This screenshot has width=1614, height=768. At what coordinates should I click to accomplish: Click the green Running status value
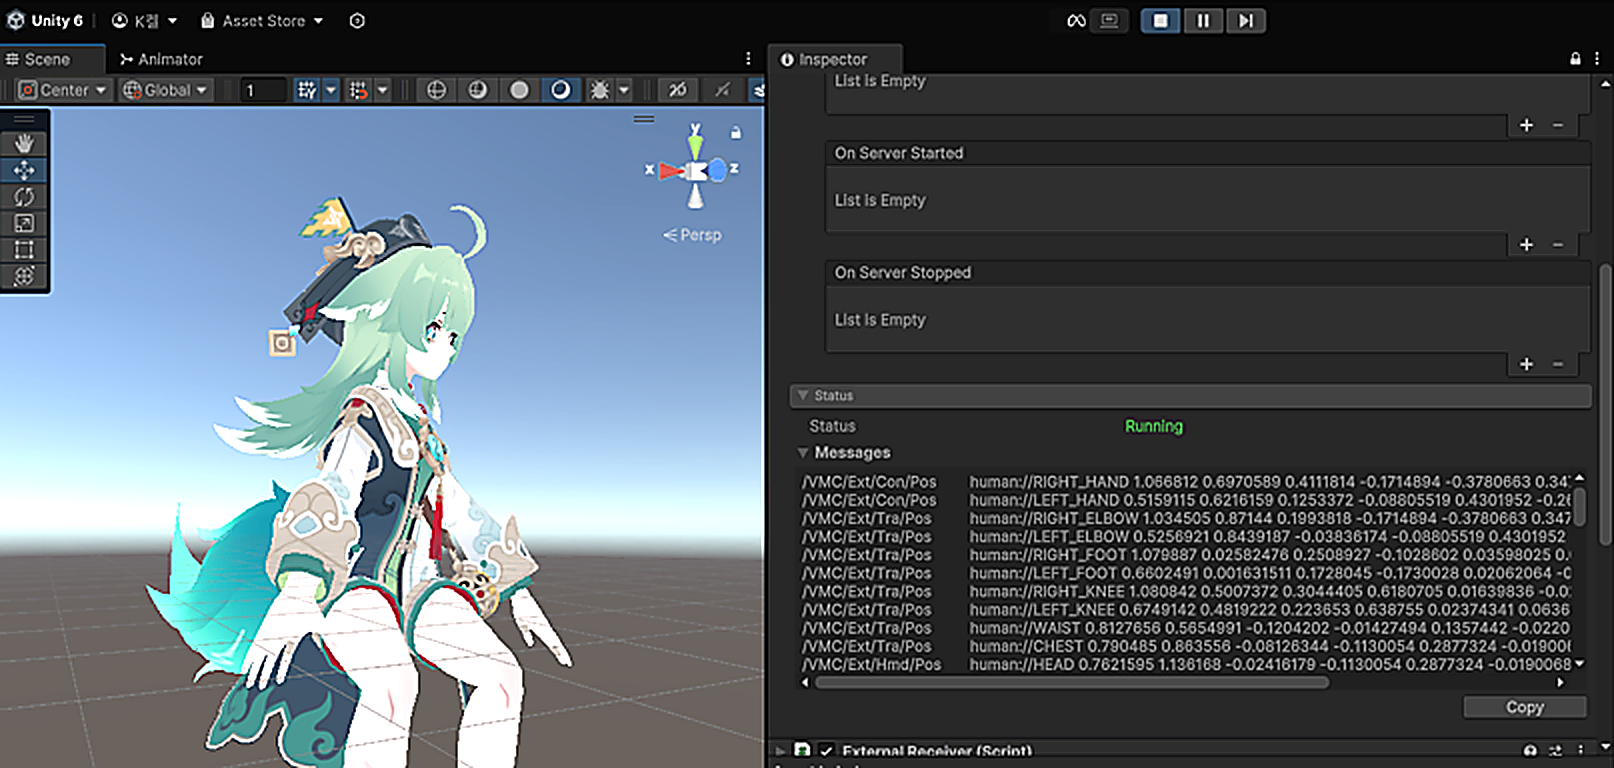tap(1153, 426)
